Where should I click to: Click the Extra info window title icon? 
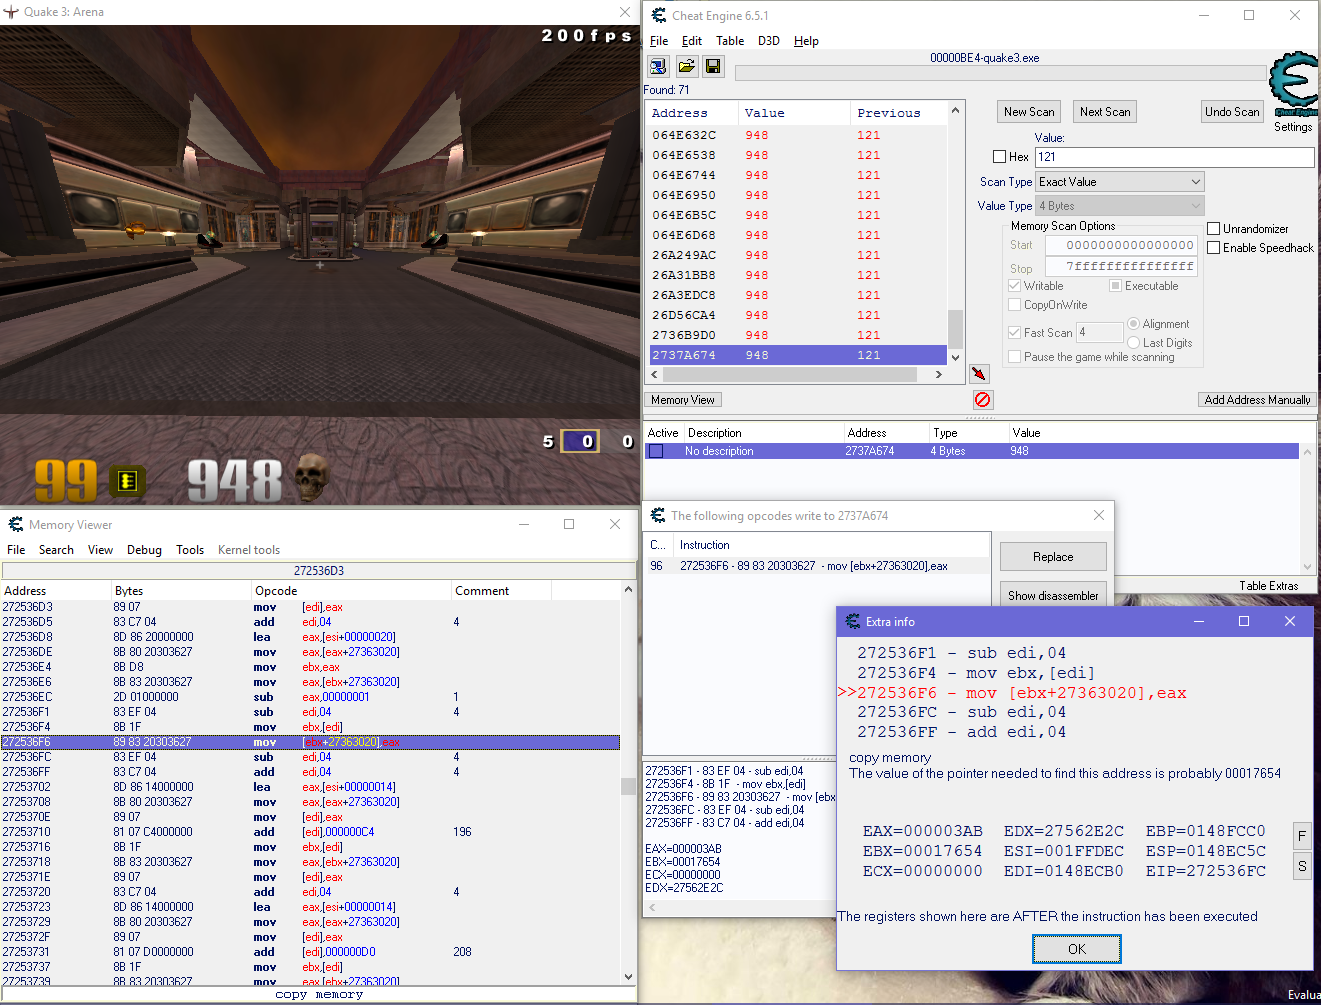point(852,621)
